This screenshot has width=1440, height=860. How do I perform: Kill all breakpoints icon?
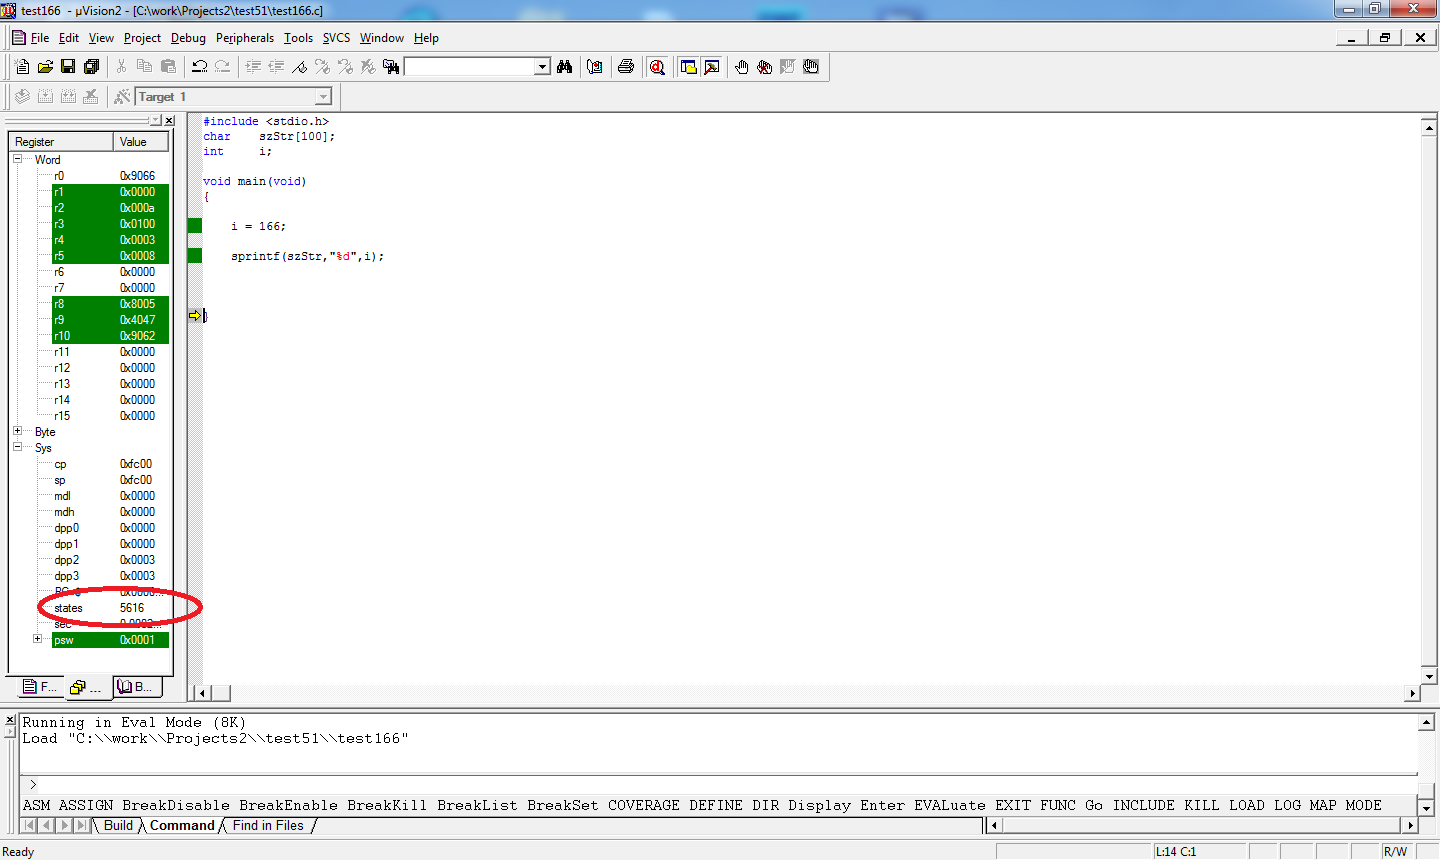765,67
